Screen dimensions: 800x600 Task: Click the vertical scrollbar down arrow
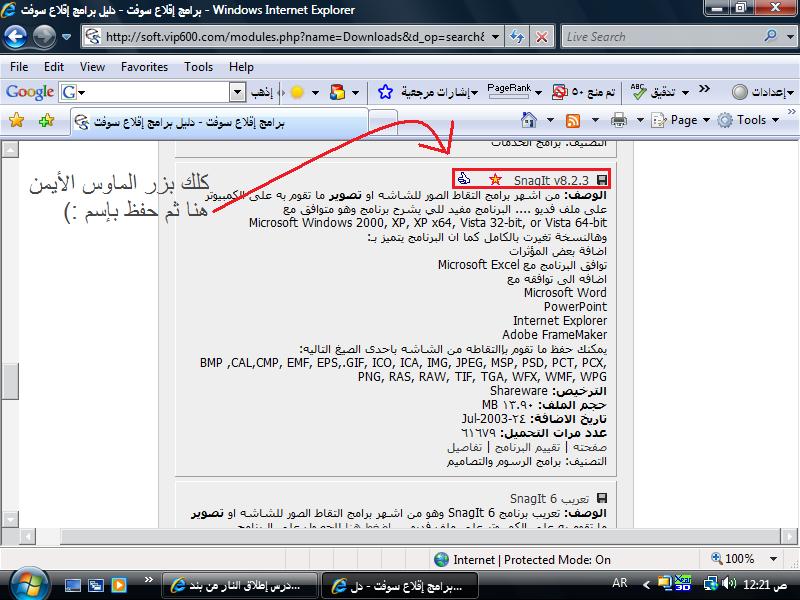coord(10,519)
